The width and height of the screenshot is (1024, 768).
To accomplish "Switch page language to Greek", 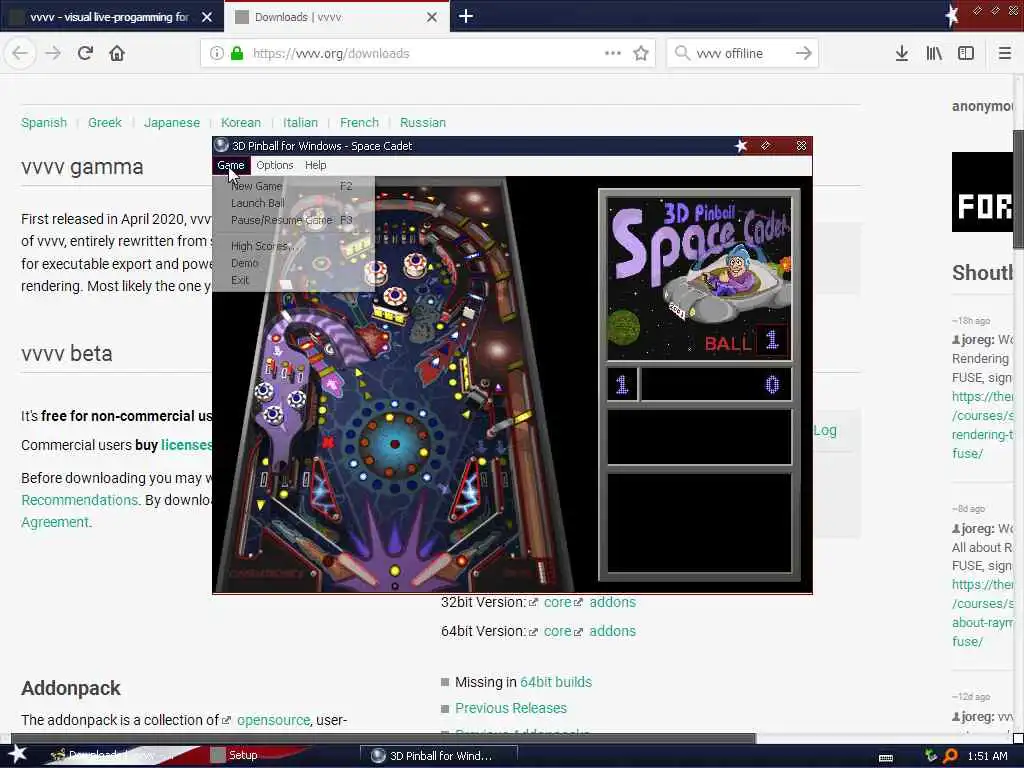I will 104,123.
